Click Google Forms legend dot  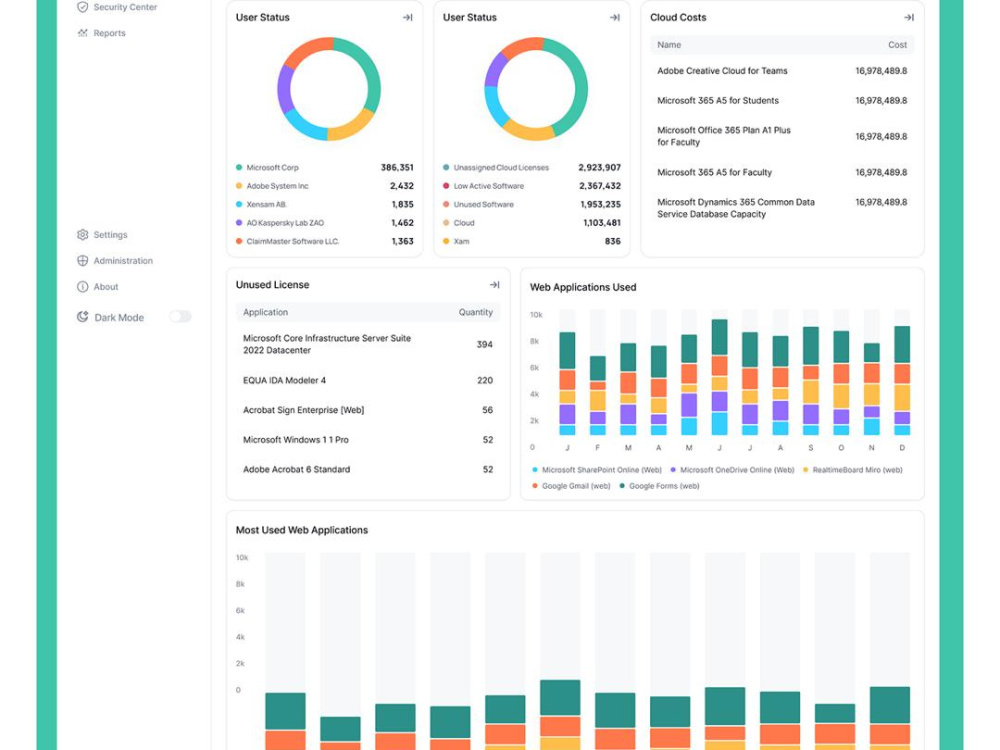pos(622,486)
